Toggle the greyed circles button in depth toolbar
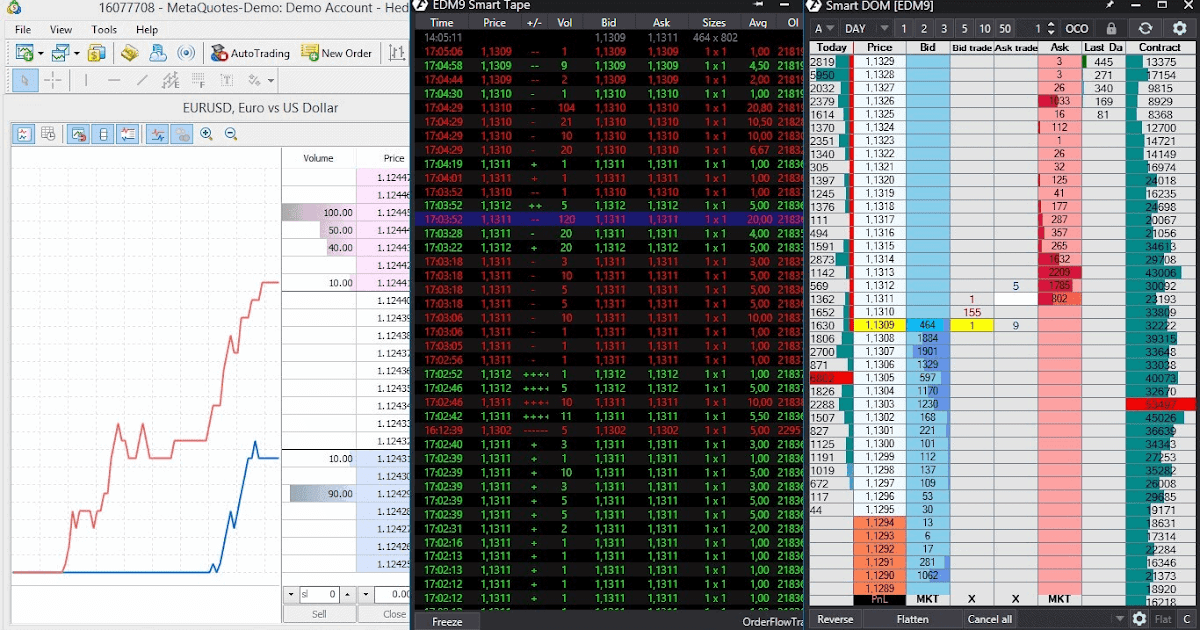 tap(181, 133)
